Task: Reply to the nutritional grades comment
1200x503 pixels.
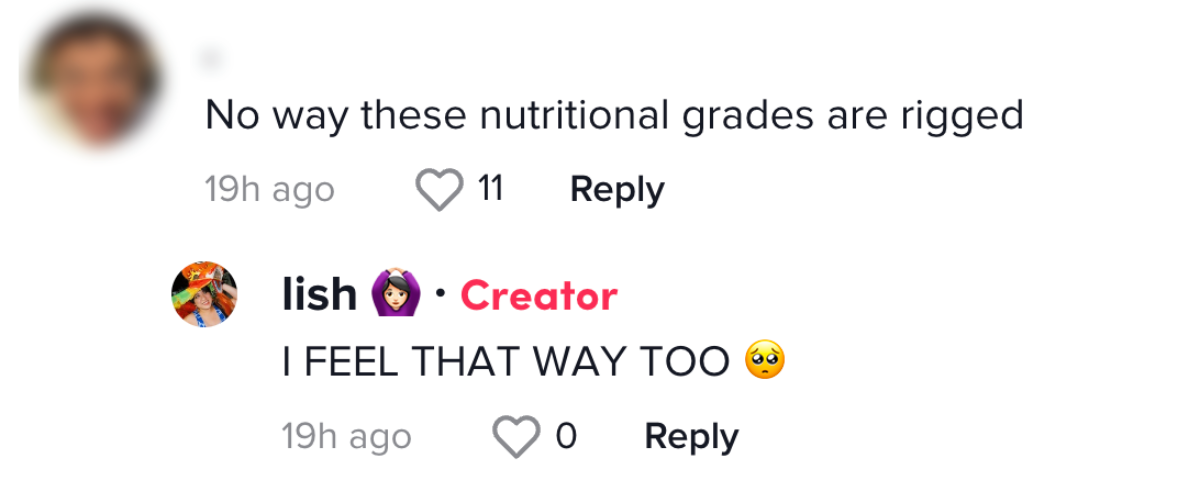Action: pyautogui.click(x=616, y=189)
